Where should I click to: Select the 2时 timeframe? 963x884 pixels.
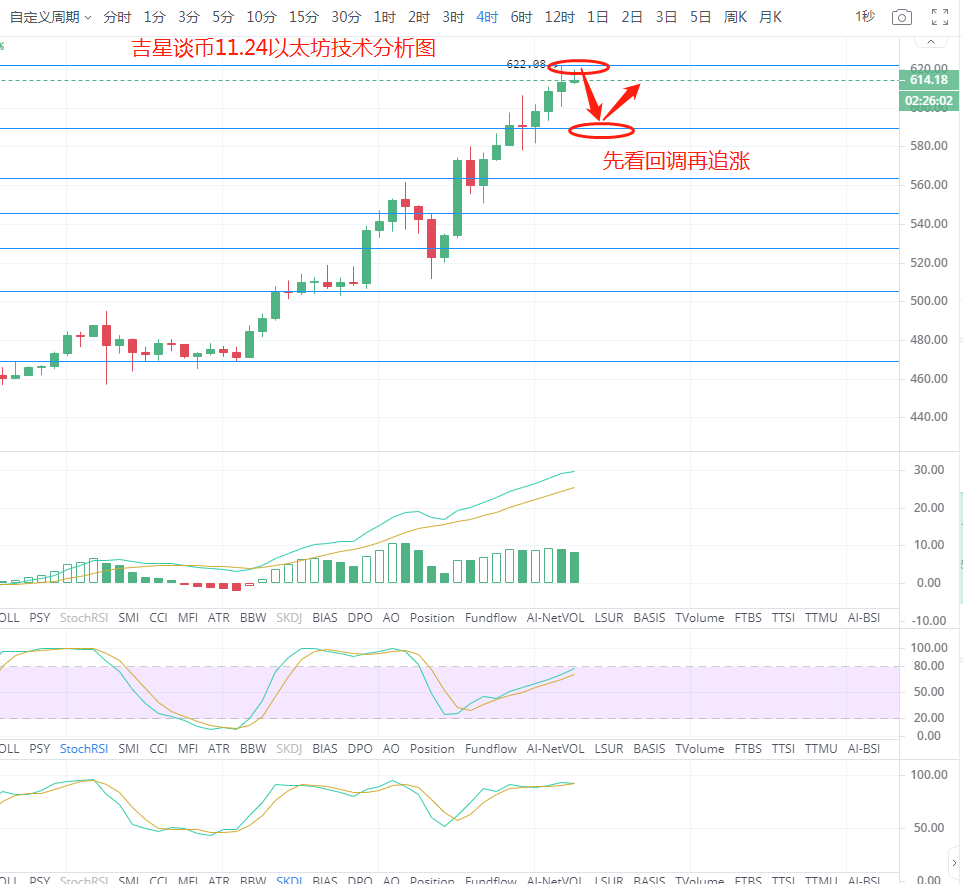coord(419,17)
